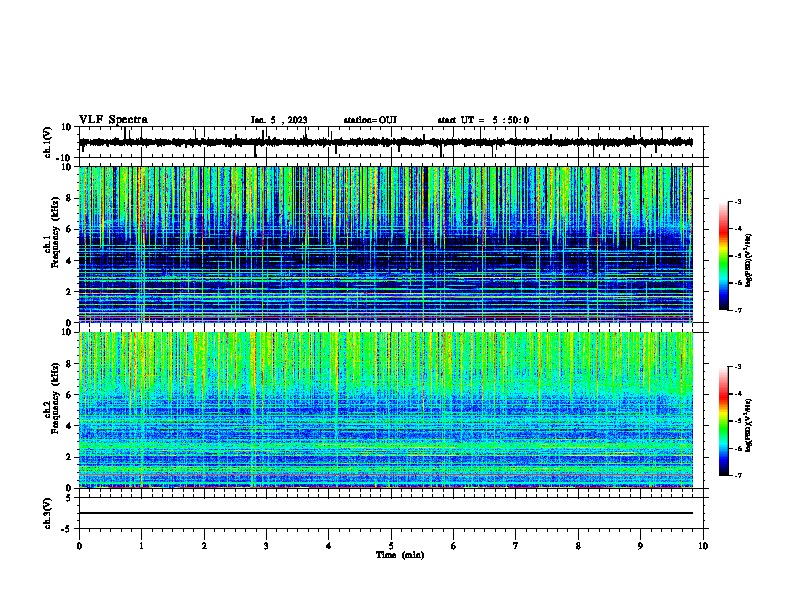
Task: Click inside the ch.2 spectrogram panel
Action: pyautogui.click(x=385, y=410)
